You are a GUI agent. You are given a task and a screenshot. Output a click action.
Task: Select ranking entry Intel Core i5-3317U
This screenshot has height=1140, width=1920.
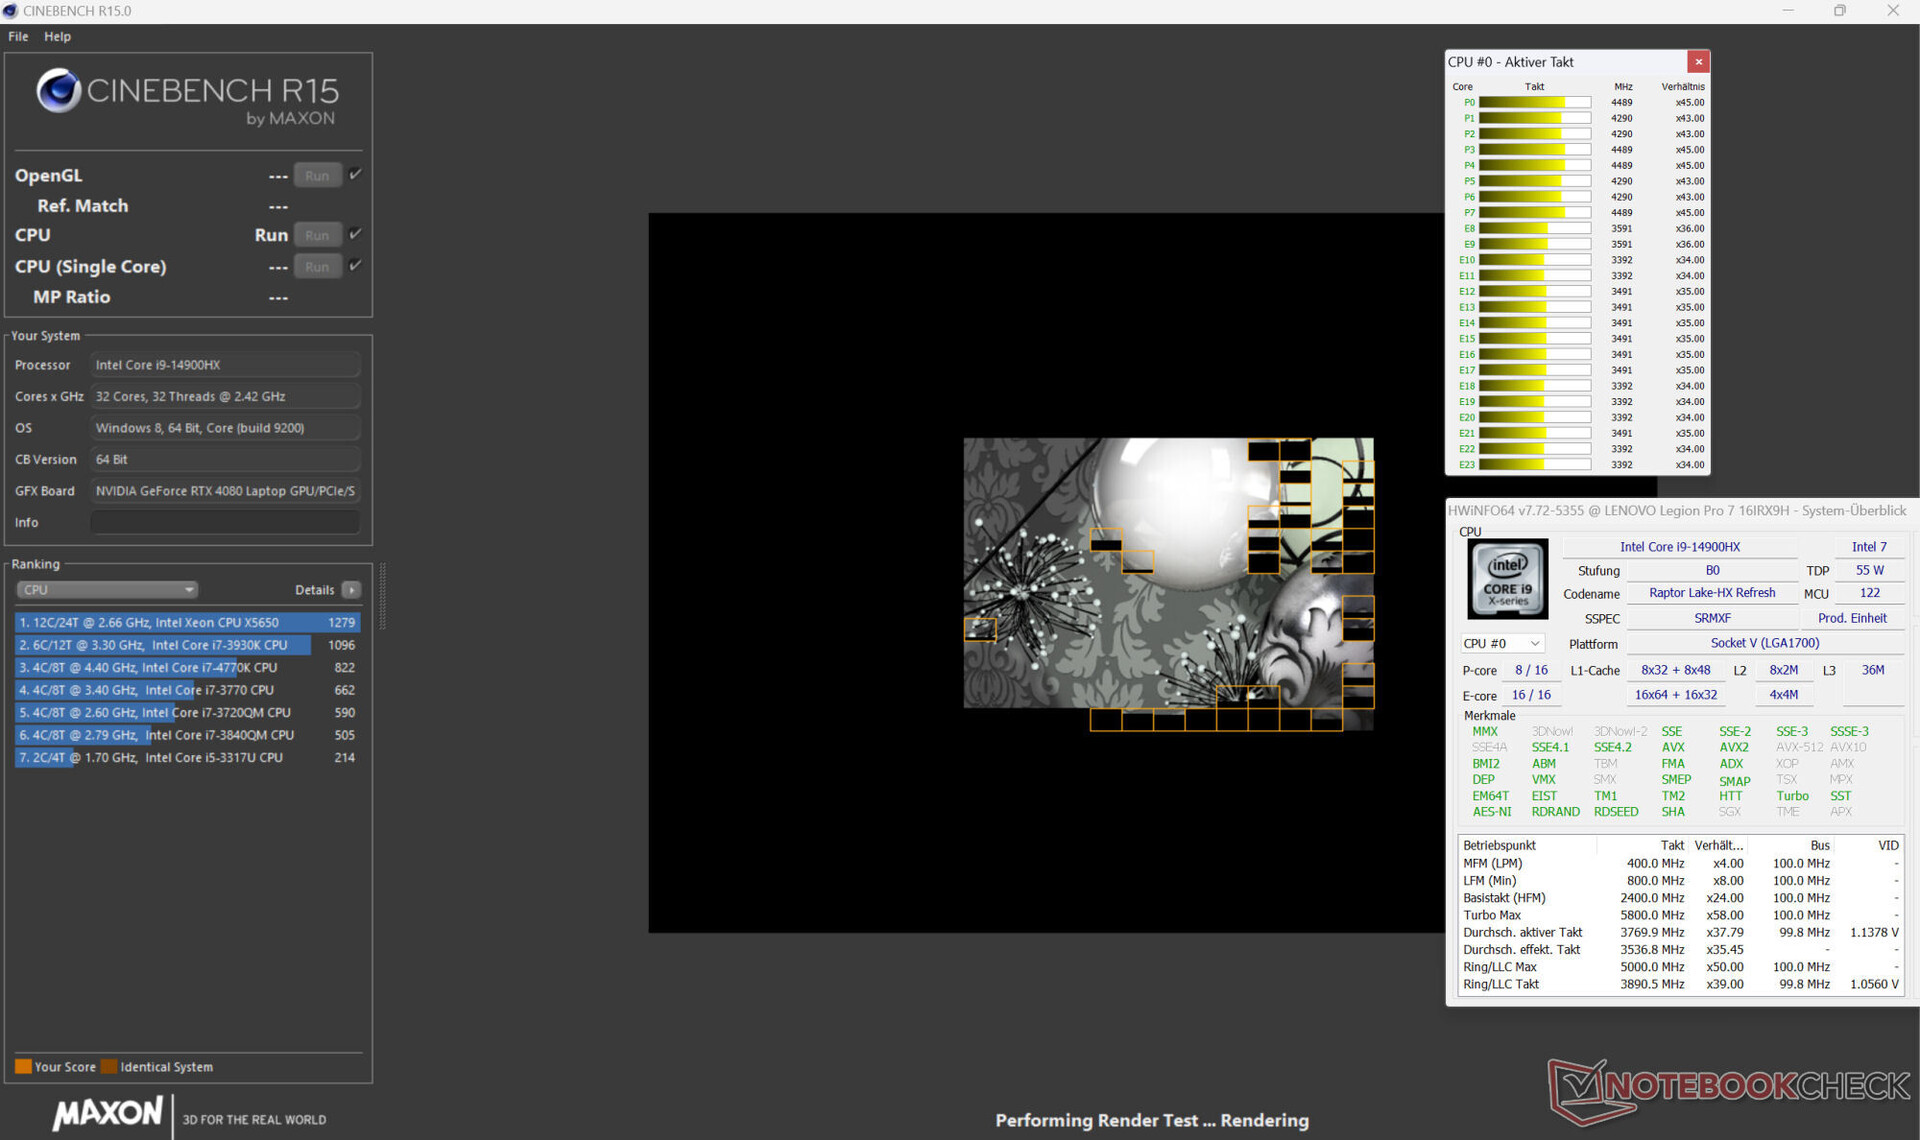(187, 757)
